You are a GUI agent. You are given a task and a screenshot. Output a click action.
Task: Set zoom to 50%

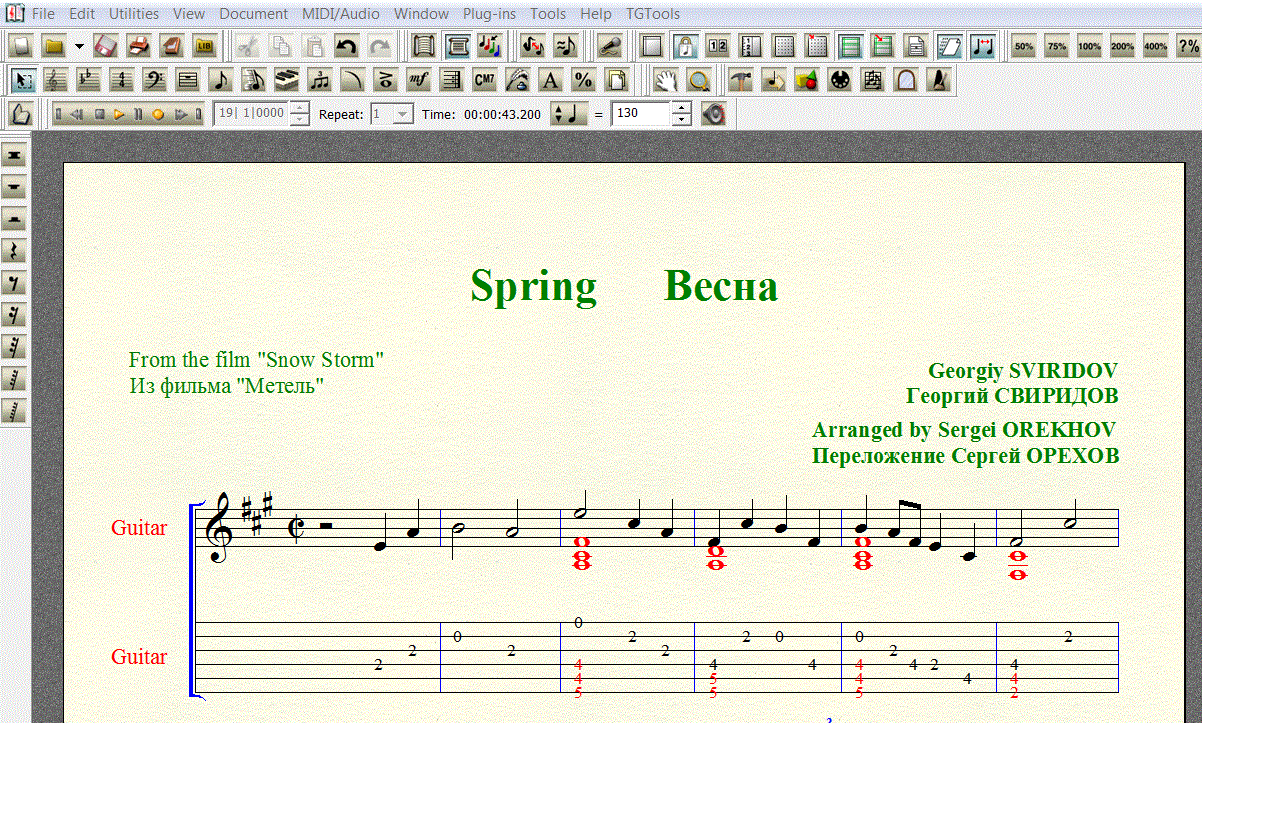tap(1024, 46)
